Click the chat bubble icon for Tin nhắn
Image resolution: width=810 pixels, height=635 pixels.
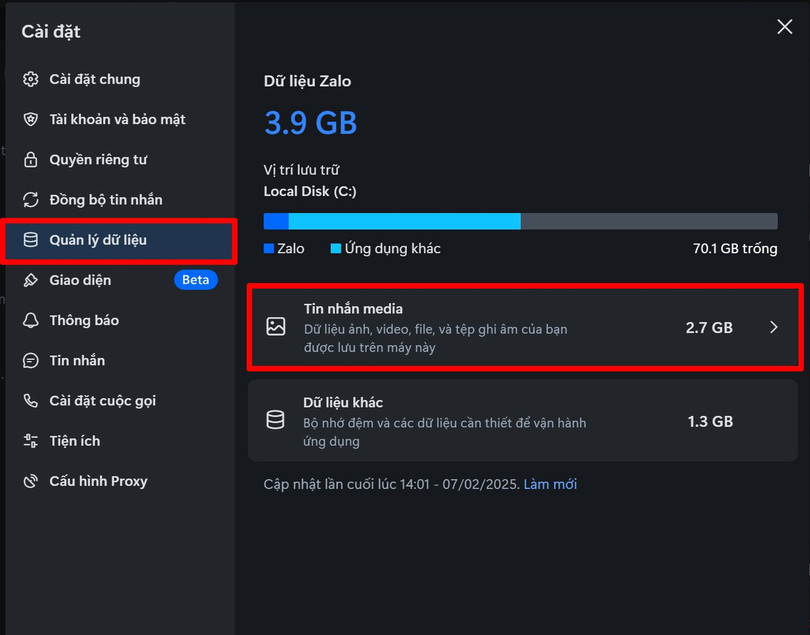pos(31,361)
